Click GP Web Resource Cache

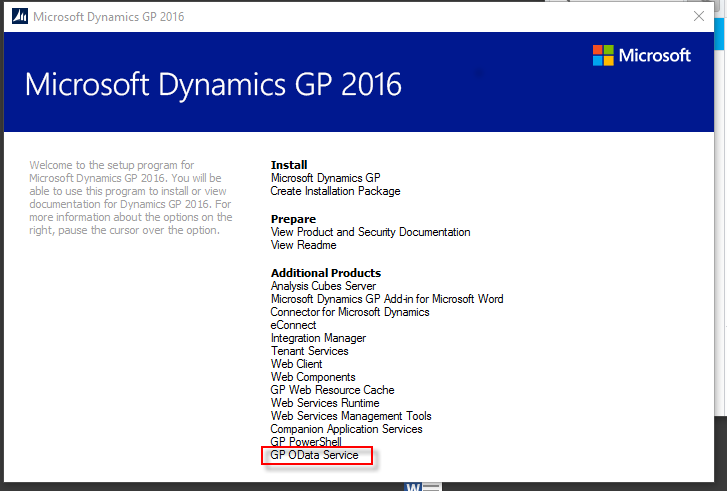click(x=332, y=390)
